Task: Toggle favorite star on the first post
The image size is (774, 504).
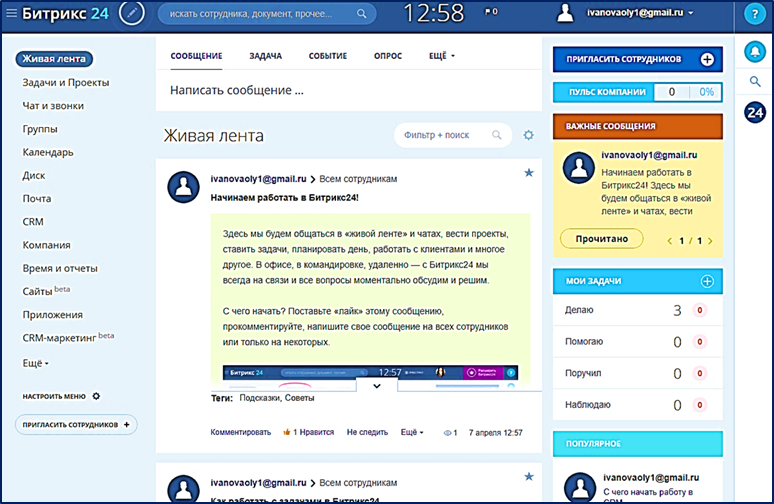Action: (x=529, y=173)
